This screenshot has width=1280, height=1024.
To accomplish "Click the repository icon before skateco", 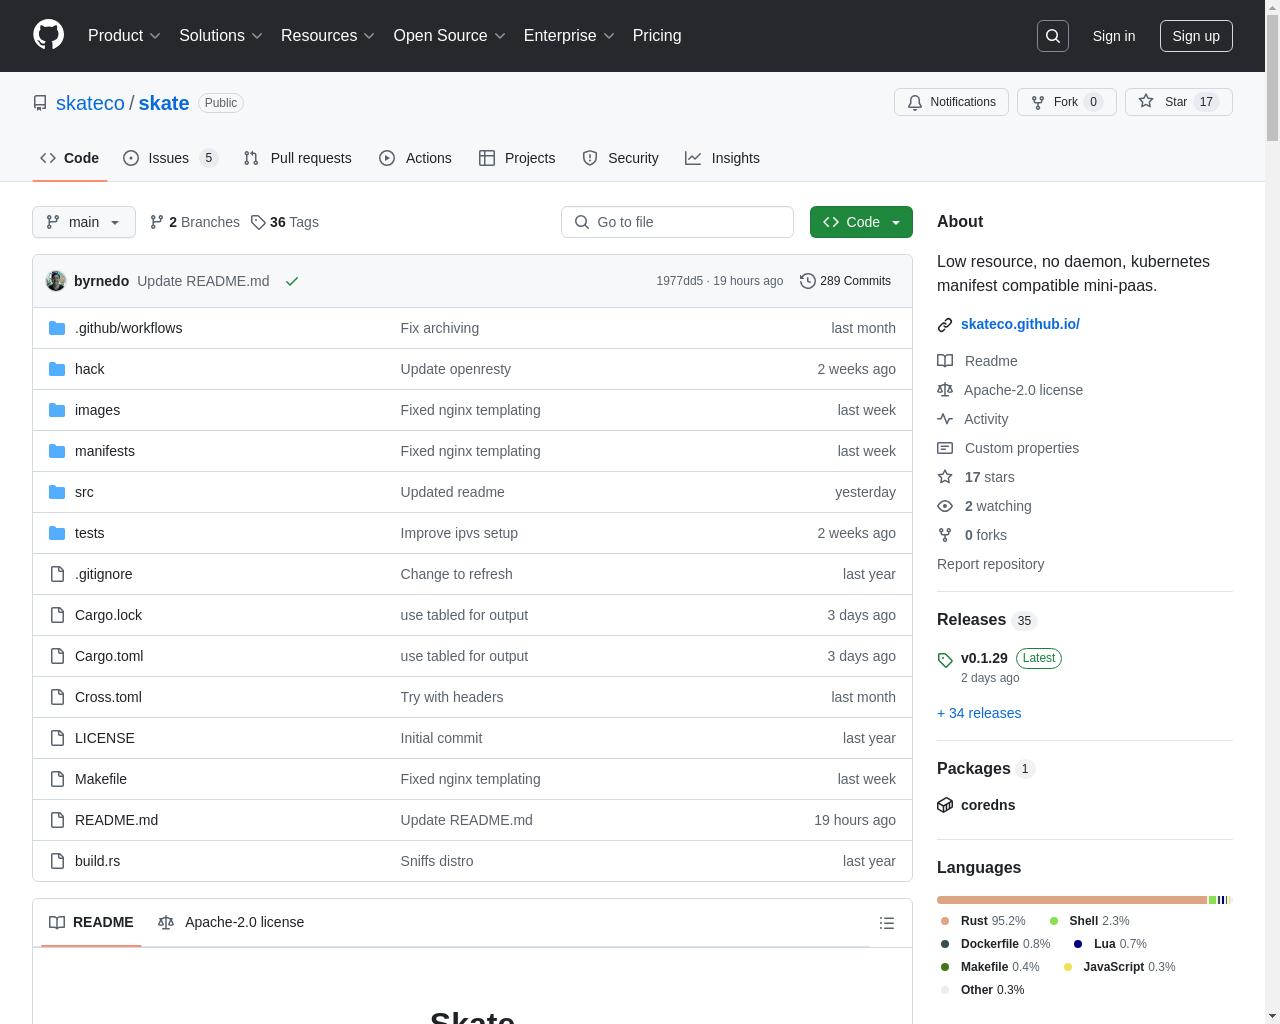I will 40,103.
